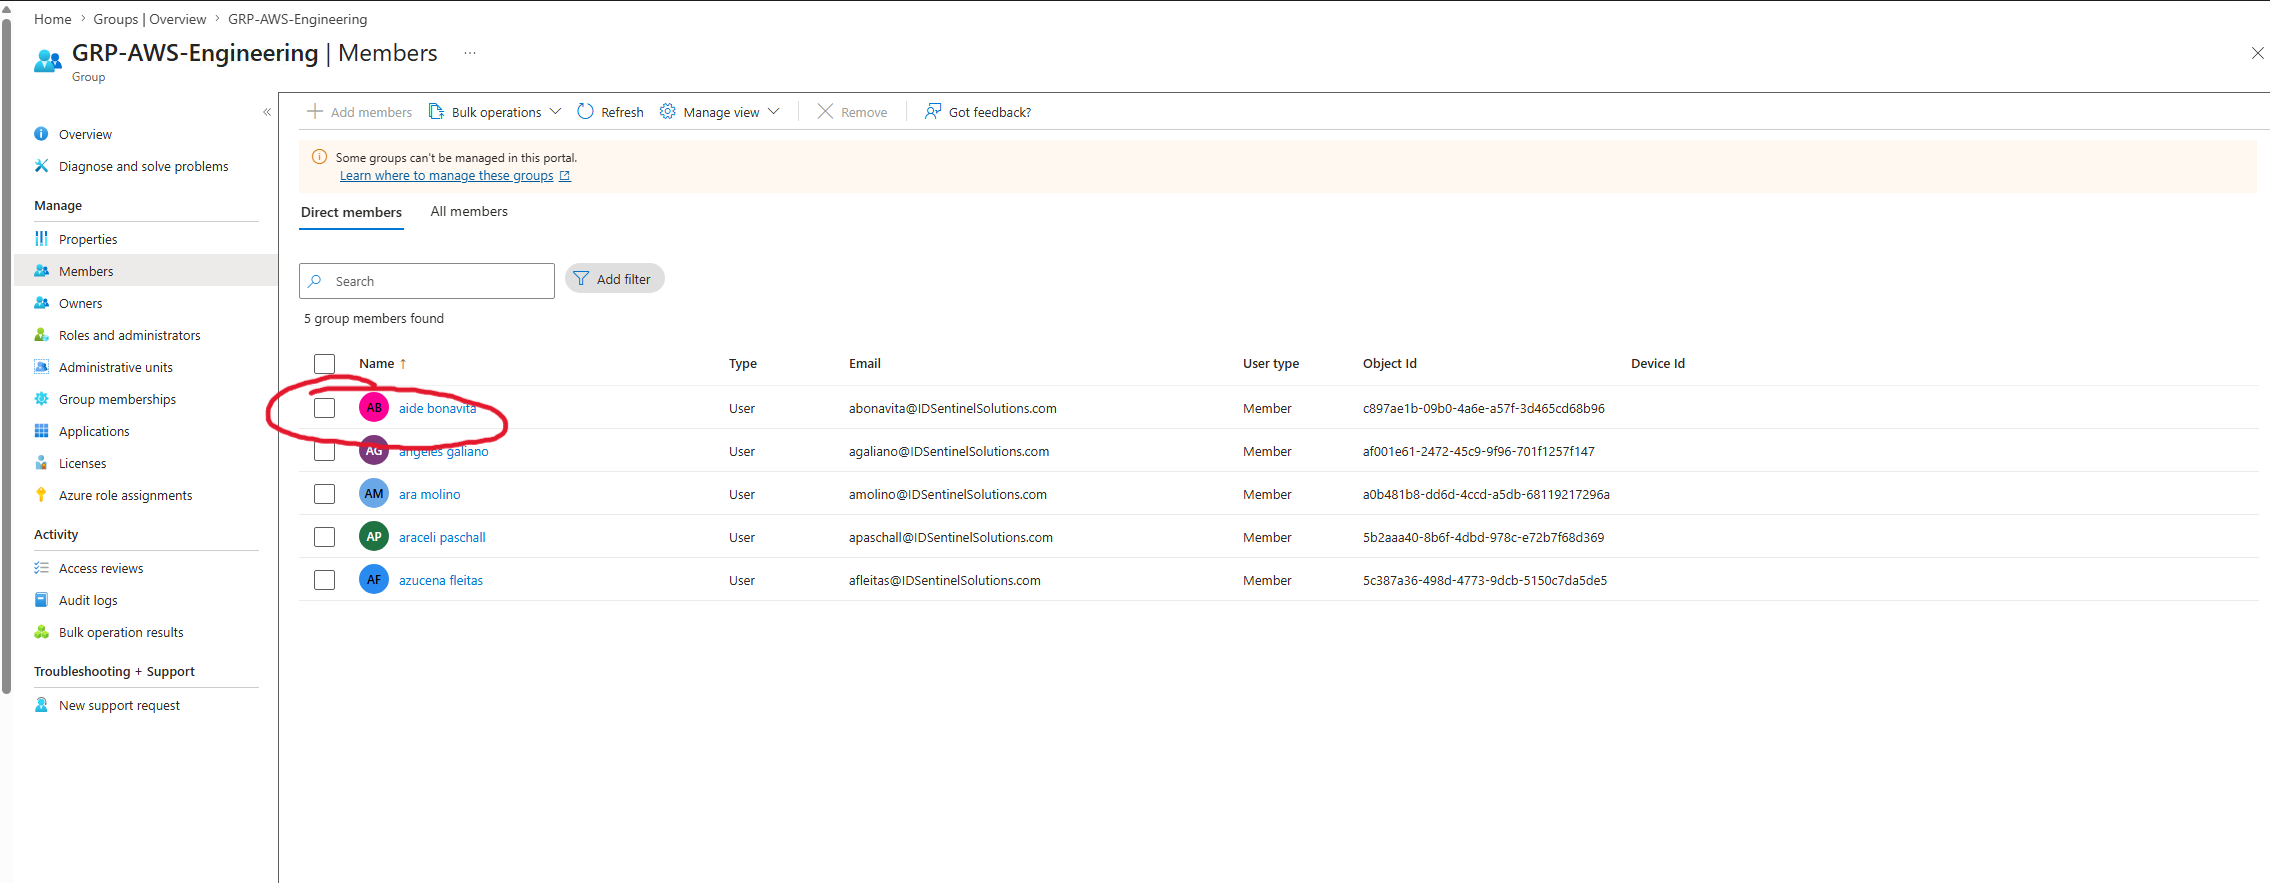Viewport: 2270px width, 883px height.
Task: Click the Overview info icon in sidebar
Action: [41, 134]
